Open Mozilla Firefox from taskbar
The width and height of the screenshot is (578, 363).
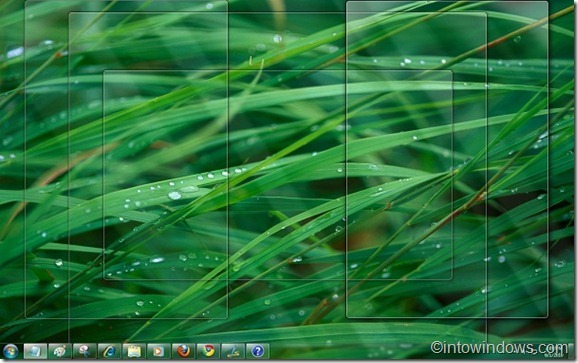(184, 351)
